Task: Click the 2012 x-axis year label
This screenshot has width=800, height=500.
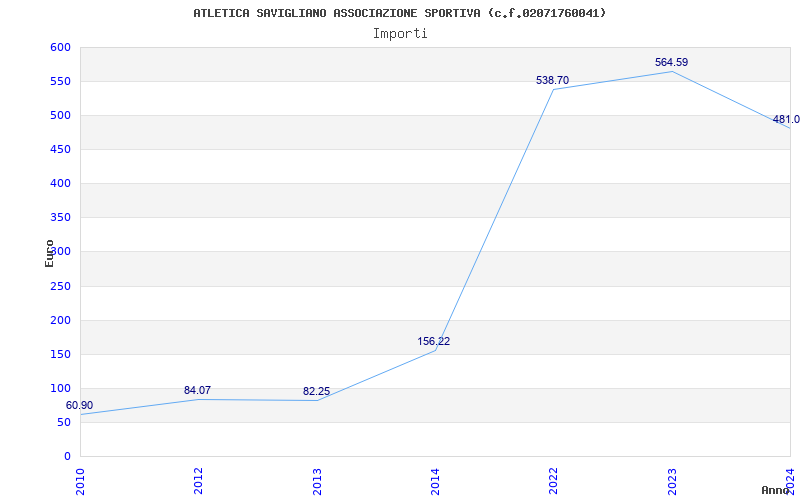Action: (x=198, y=481)
